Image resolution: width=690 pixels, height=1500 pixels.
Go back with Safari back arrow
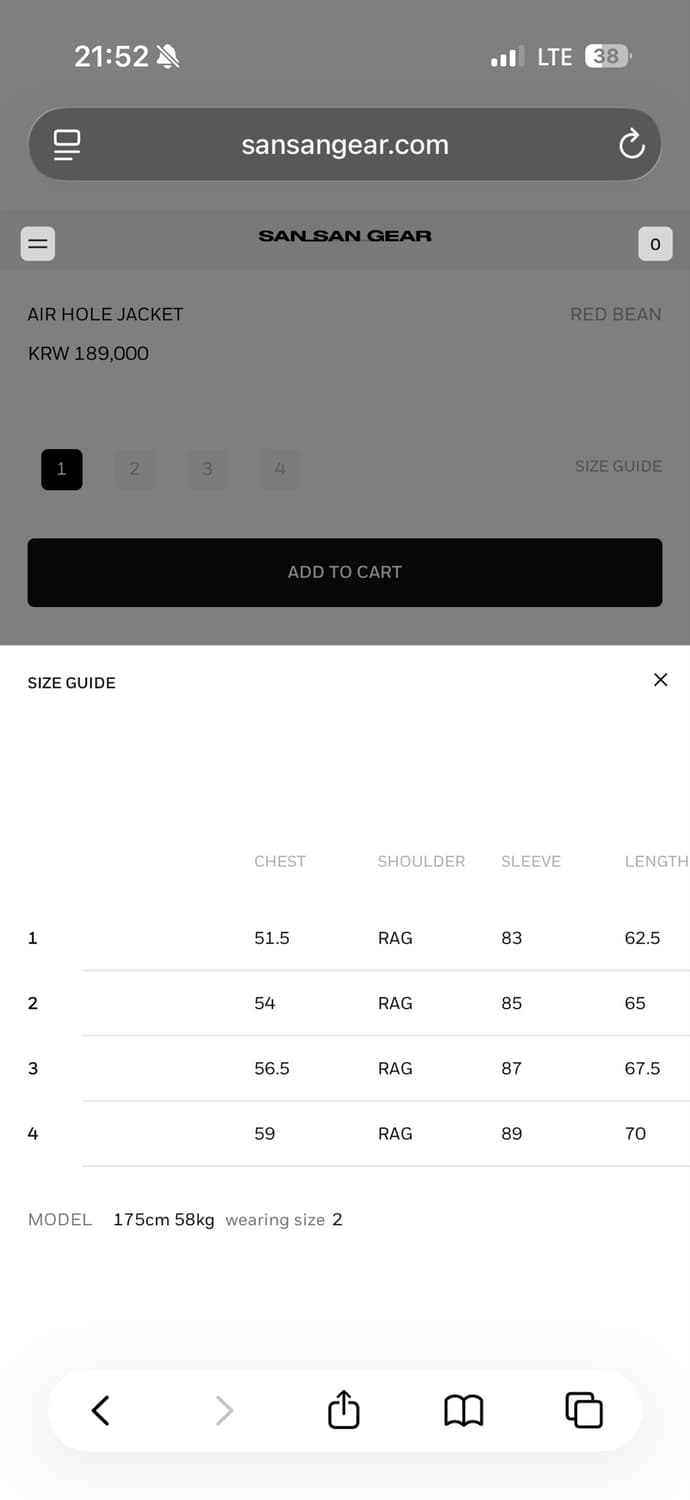pos(100,1410)
